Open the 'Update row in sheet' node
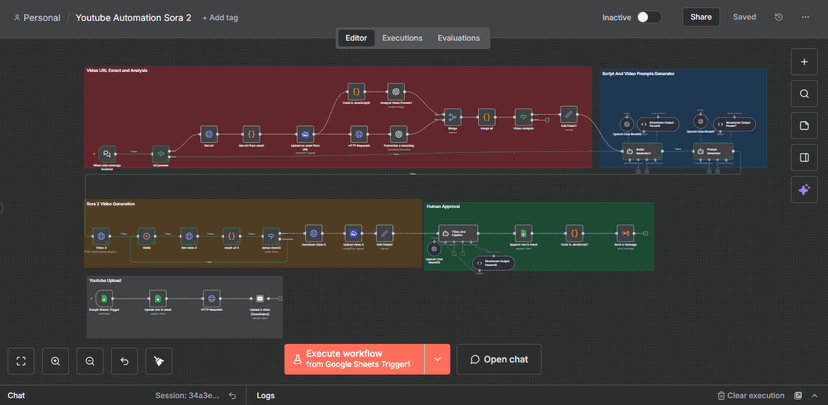The image size is (828, 405). click(157, 298)
